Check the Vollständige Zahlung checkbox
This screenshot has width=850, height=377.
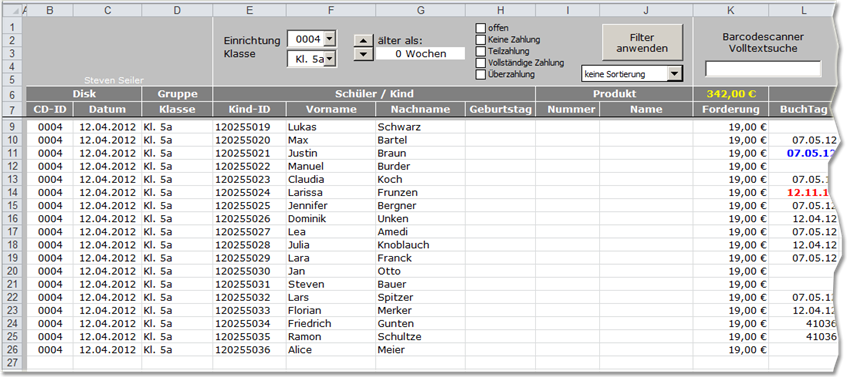pyautogui.click(x=480, y=63)
